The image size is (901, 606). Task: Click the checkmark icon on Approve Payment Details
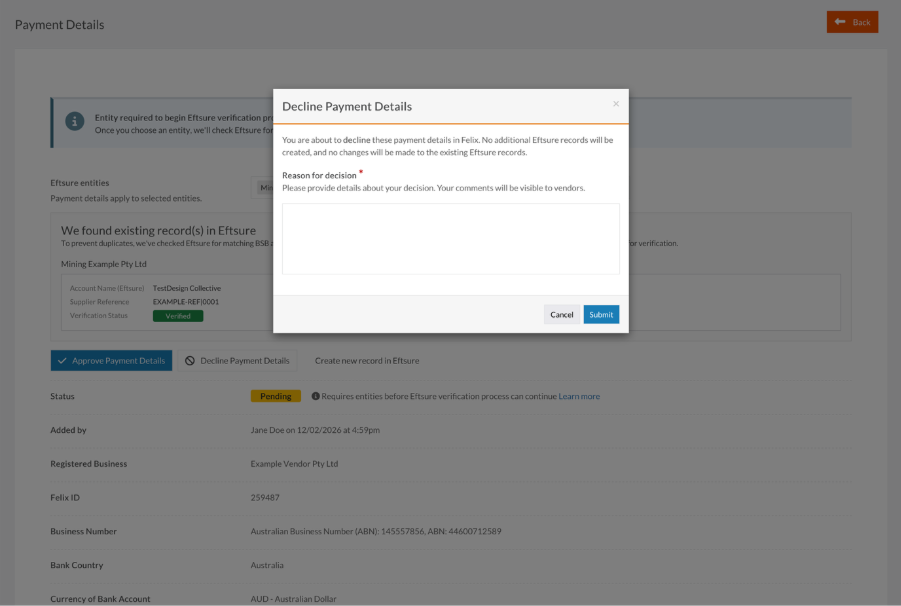[x=63, y=360]
